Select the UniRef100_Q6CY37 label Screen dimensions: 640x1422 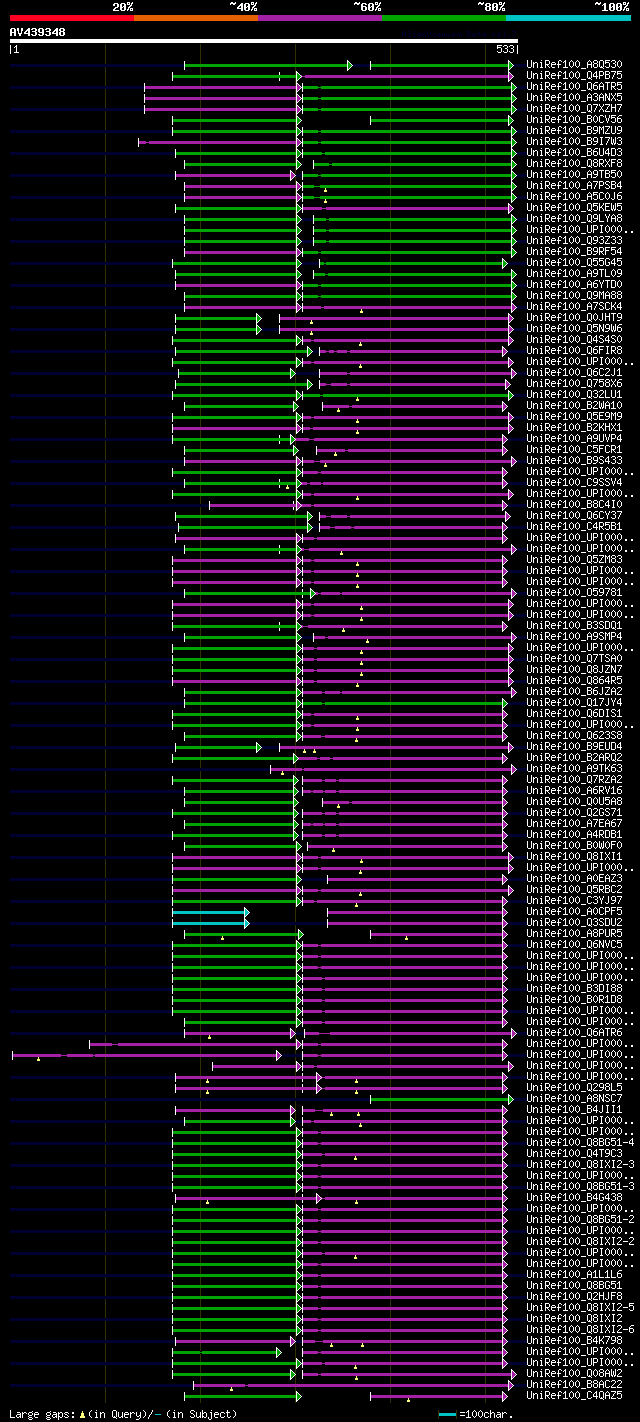[x=574, y=516]
